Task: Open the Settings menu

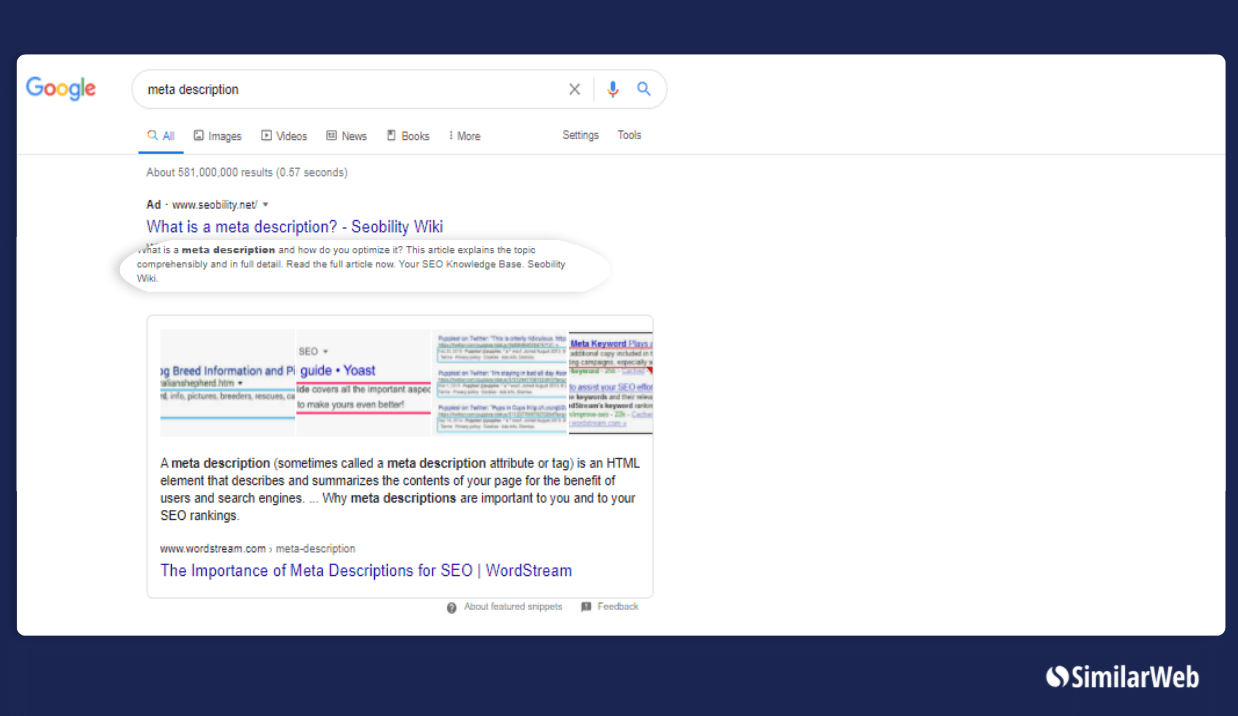Action: point(580,135)
